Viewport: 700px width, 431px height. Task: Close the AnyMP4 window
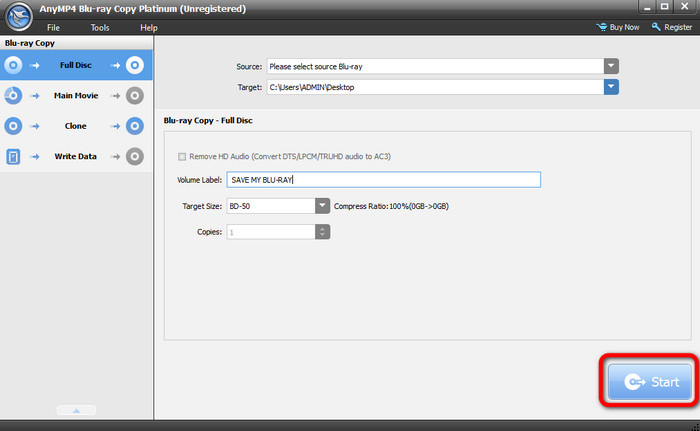[684, 7]
